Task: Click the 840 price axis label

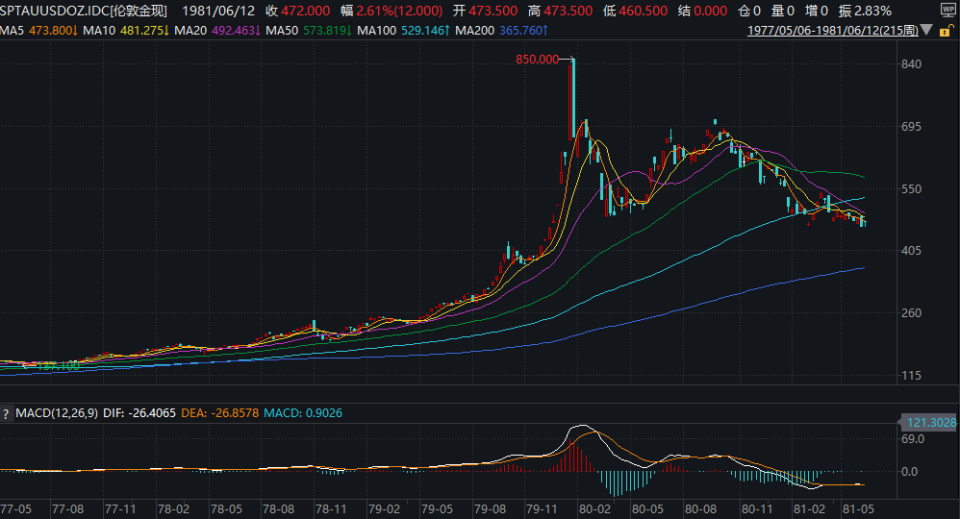Action: [912, 64]
